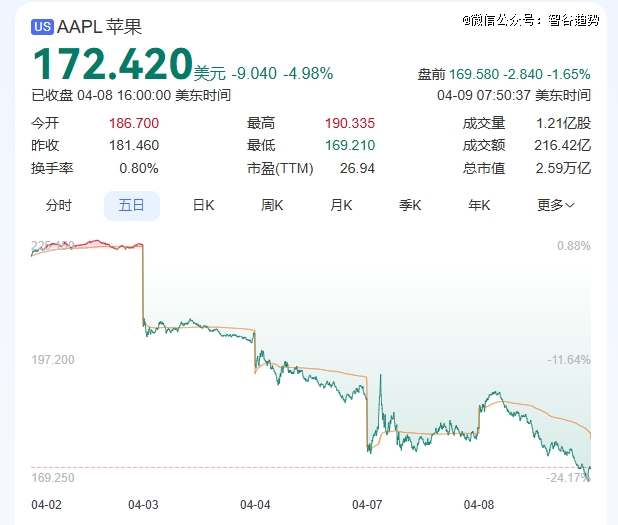This screenshot has width=618, height=525.
Task: Click the AAPL 苹果 stock title
Action: (x=92, y=28)
